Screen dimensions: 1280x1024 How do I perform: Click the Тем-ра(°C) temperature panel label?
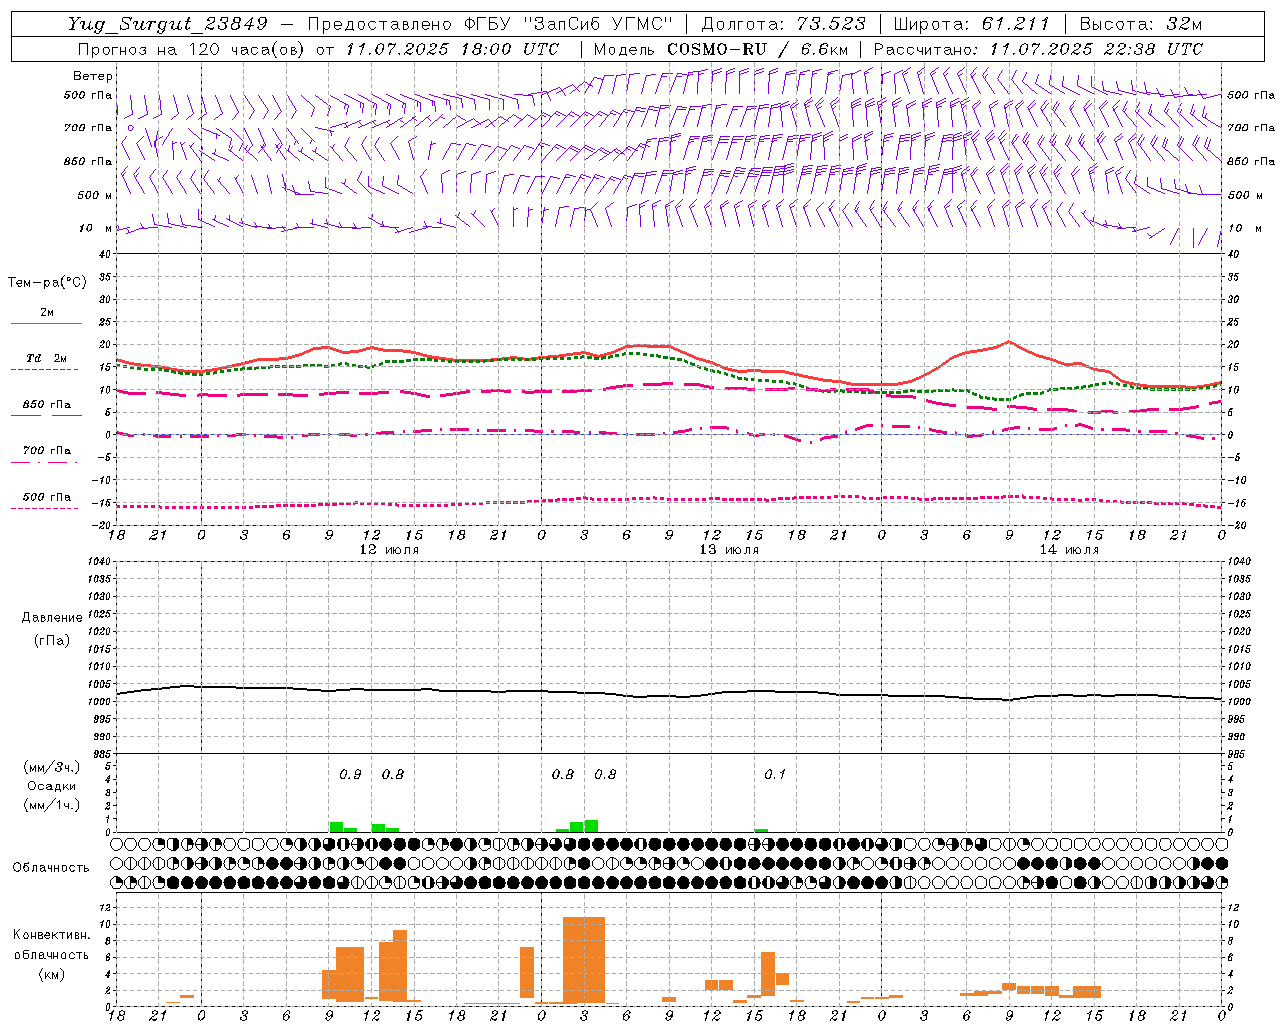click(47, 283)
